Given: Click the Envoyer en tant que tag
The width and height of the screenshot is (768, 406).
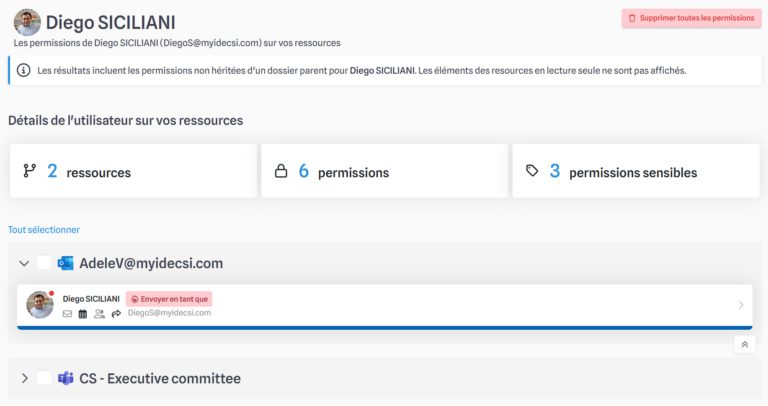Looking at the screenshot, I should click(x=169, y=299).
